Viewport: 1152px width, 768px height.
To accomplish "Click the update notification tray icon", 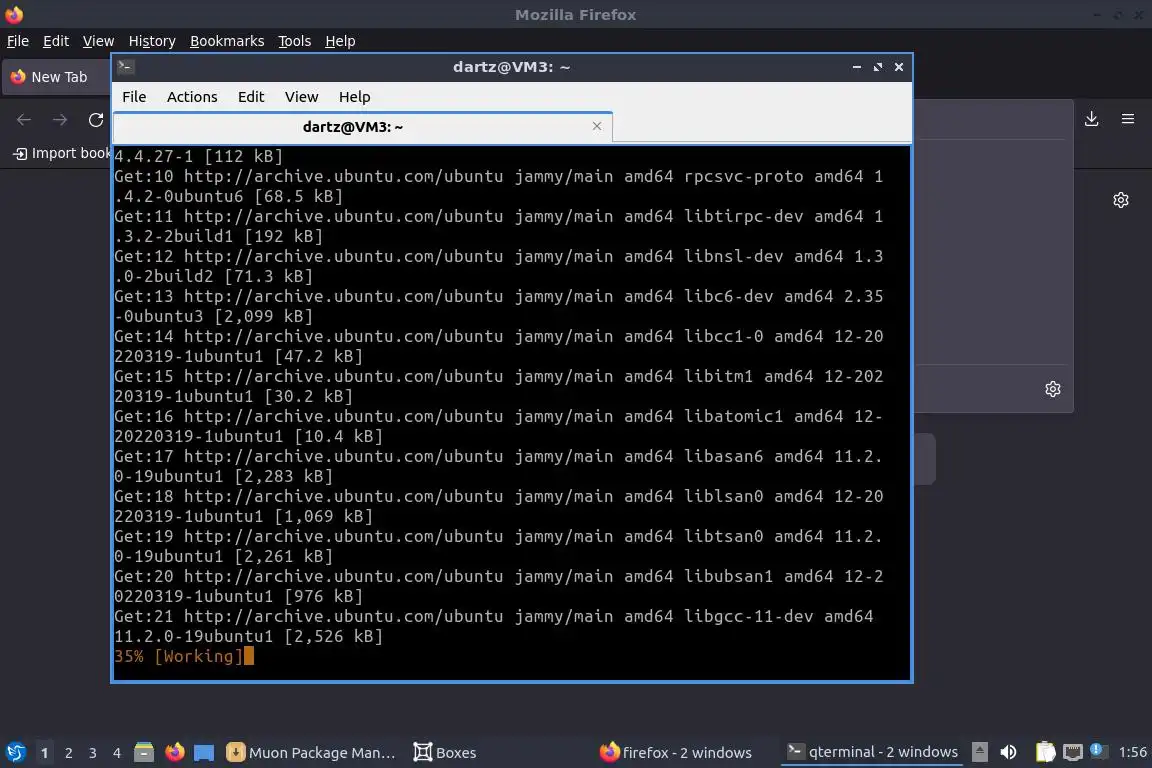I will pos(1096,750).
